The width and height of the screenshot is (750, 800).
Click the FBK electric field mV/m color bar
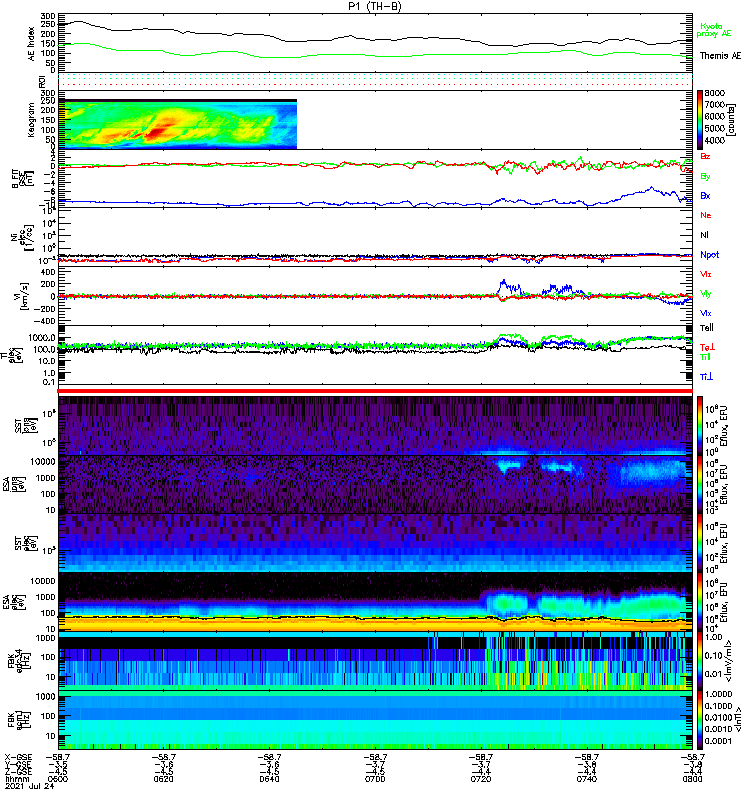(x=700, y=661)
